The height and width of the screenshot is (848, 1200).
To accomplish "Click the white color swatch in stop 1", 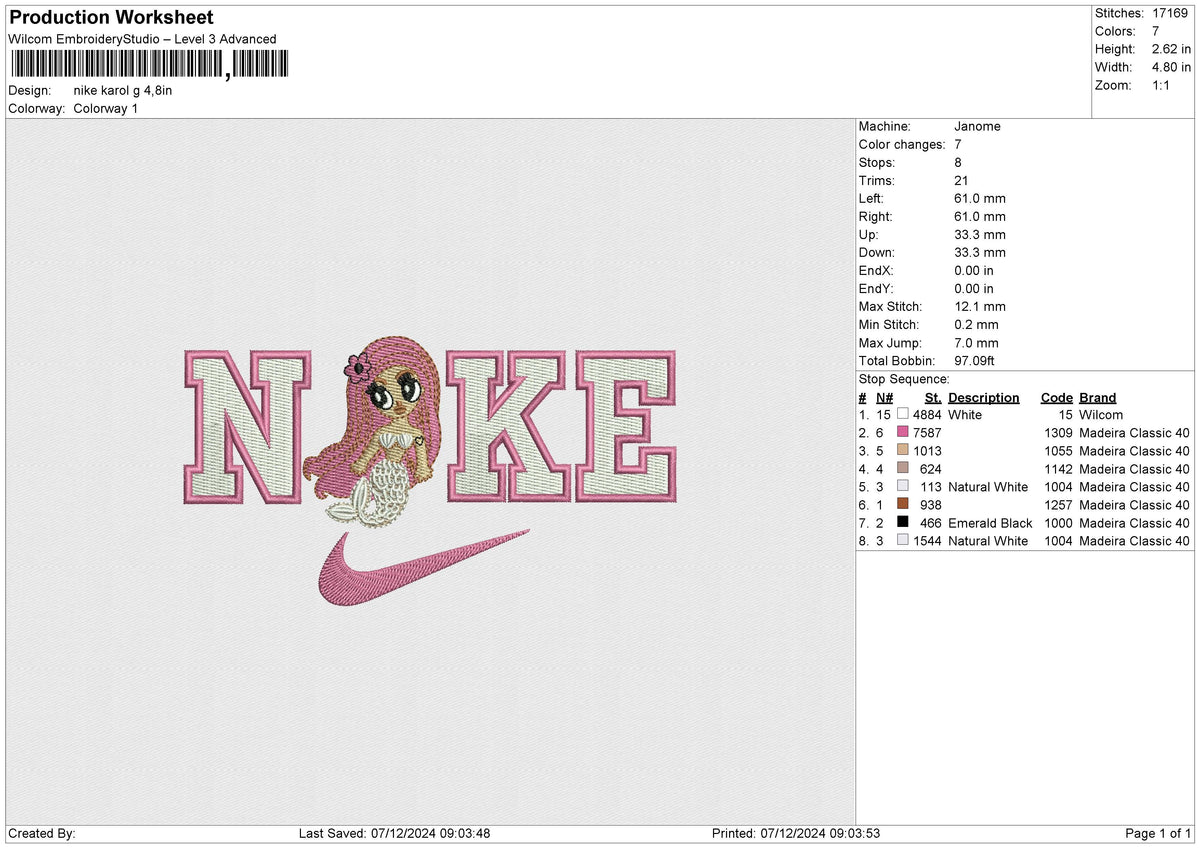I will coord(903,414).
